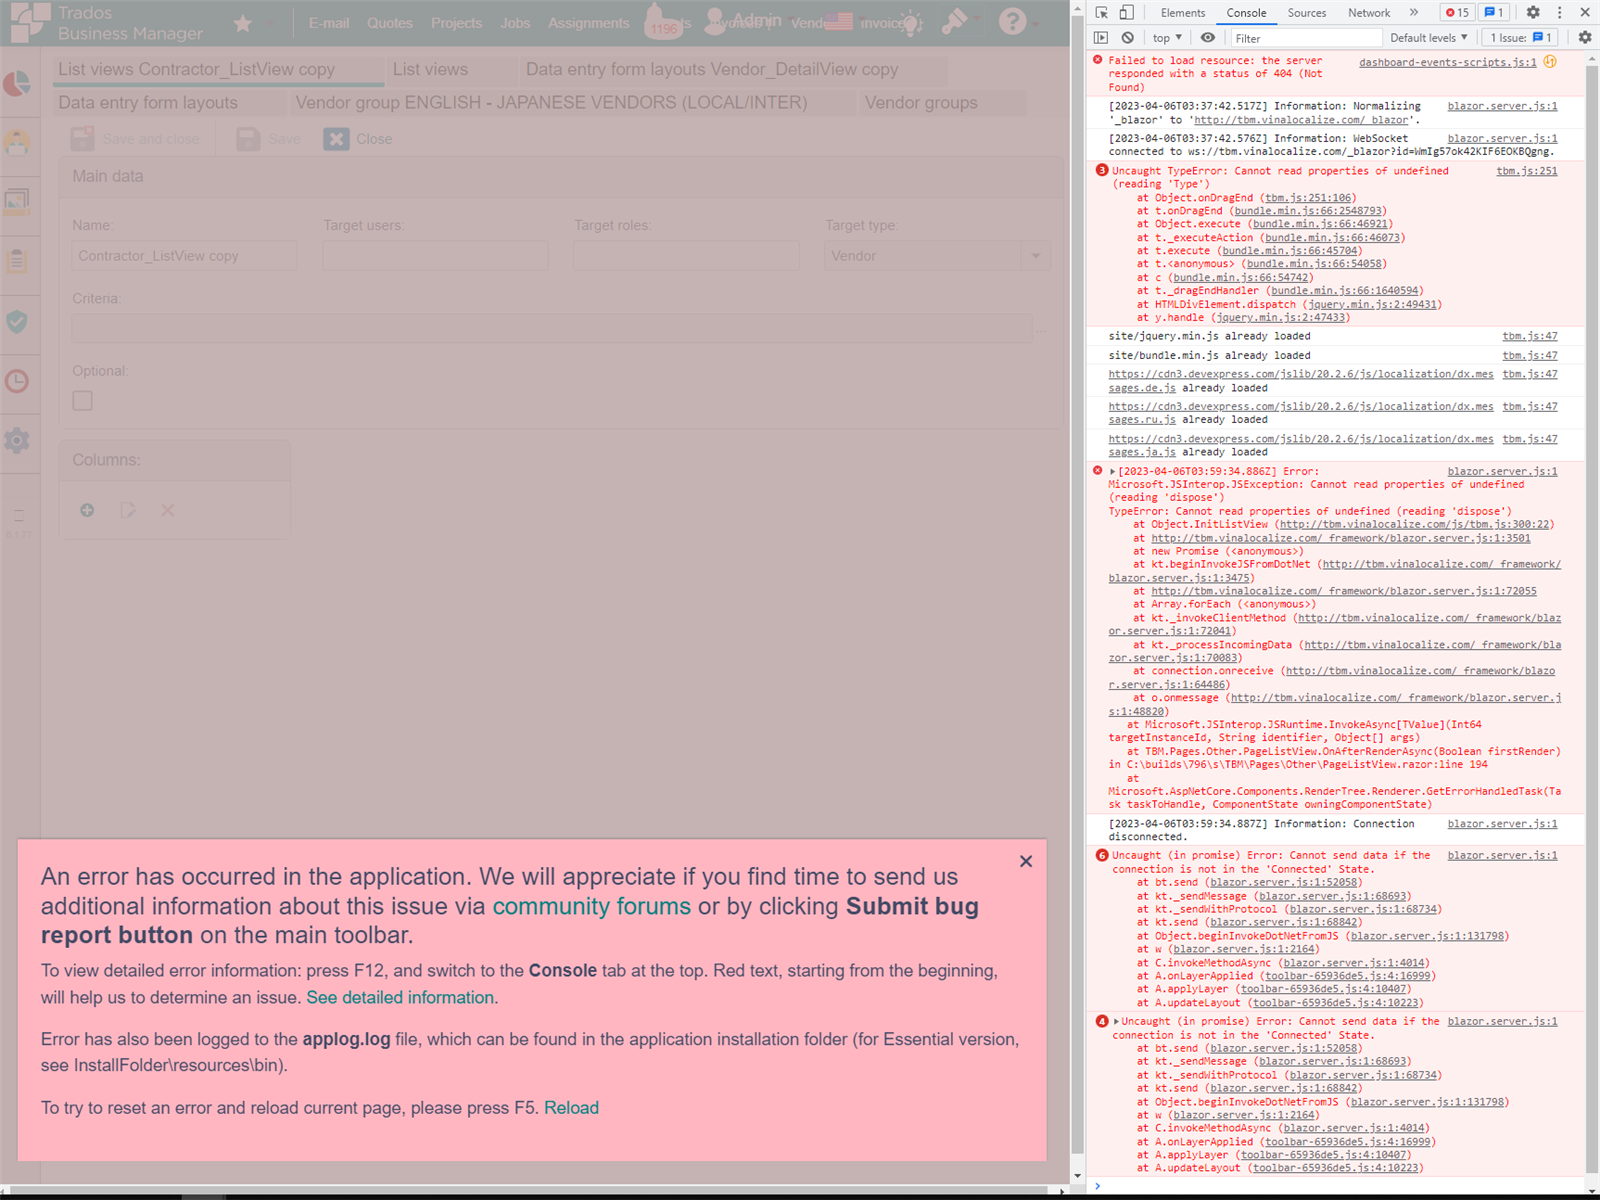
Task: Delete column with red X icon
Action: (x=167, y=510)
